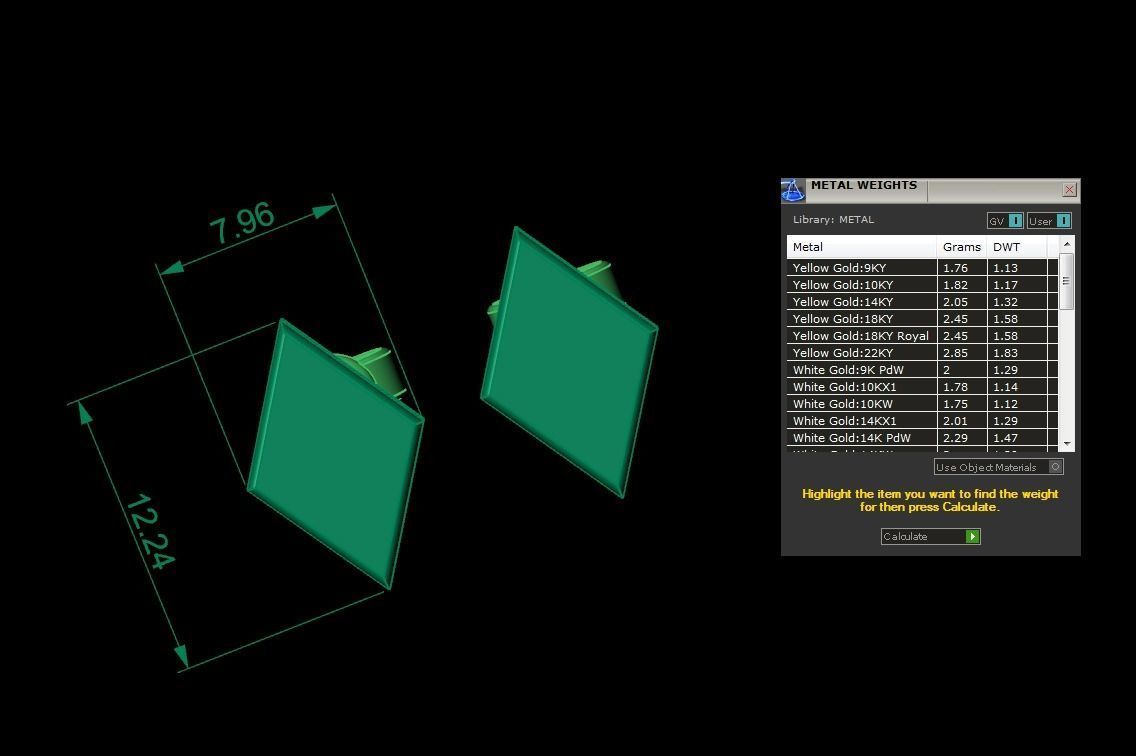Click the 1.17 DWT cell
1136x756 pixels.
click(1016, 285)
